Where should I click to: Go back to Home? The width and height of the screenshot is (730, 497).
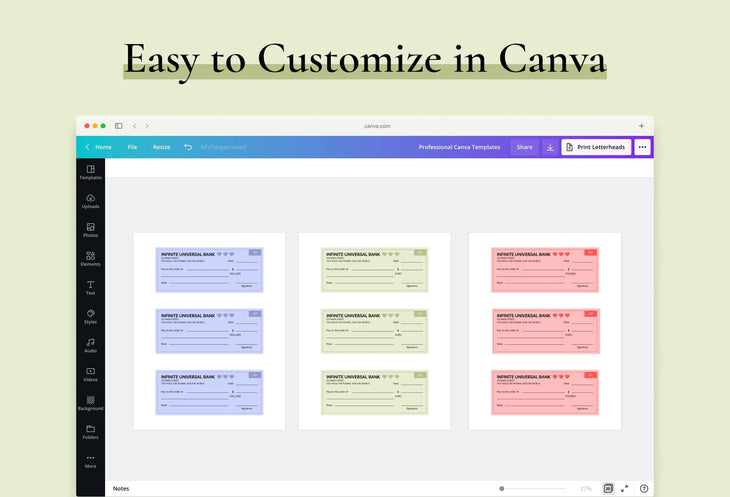pyautogui.click(x=98, y=147)
